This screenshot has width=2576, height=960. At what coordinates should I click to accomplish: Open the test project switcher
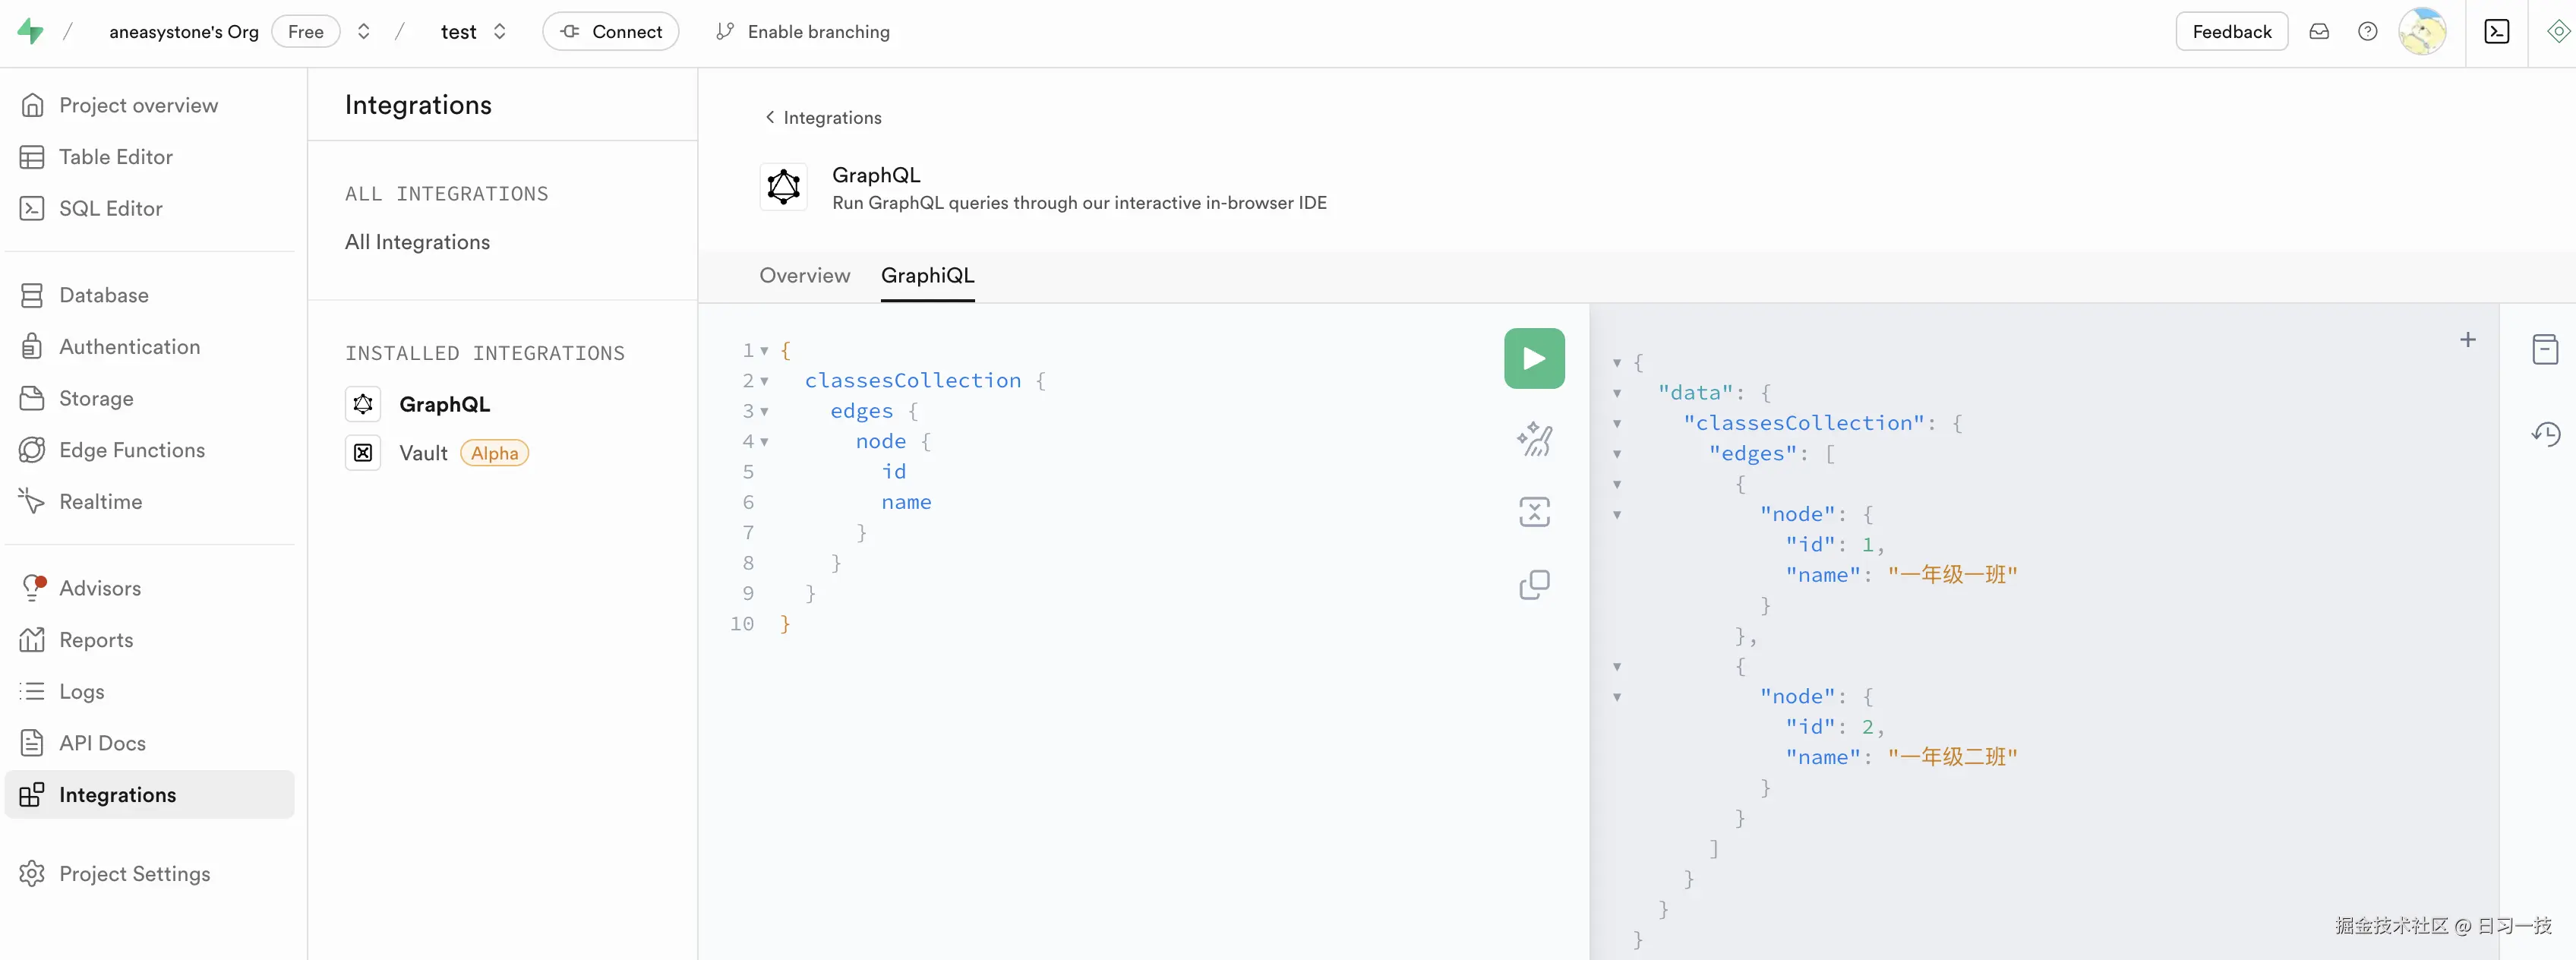[500, 31]
